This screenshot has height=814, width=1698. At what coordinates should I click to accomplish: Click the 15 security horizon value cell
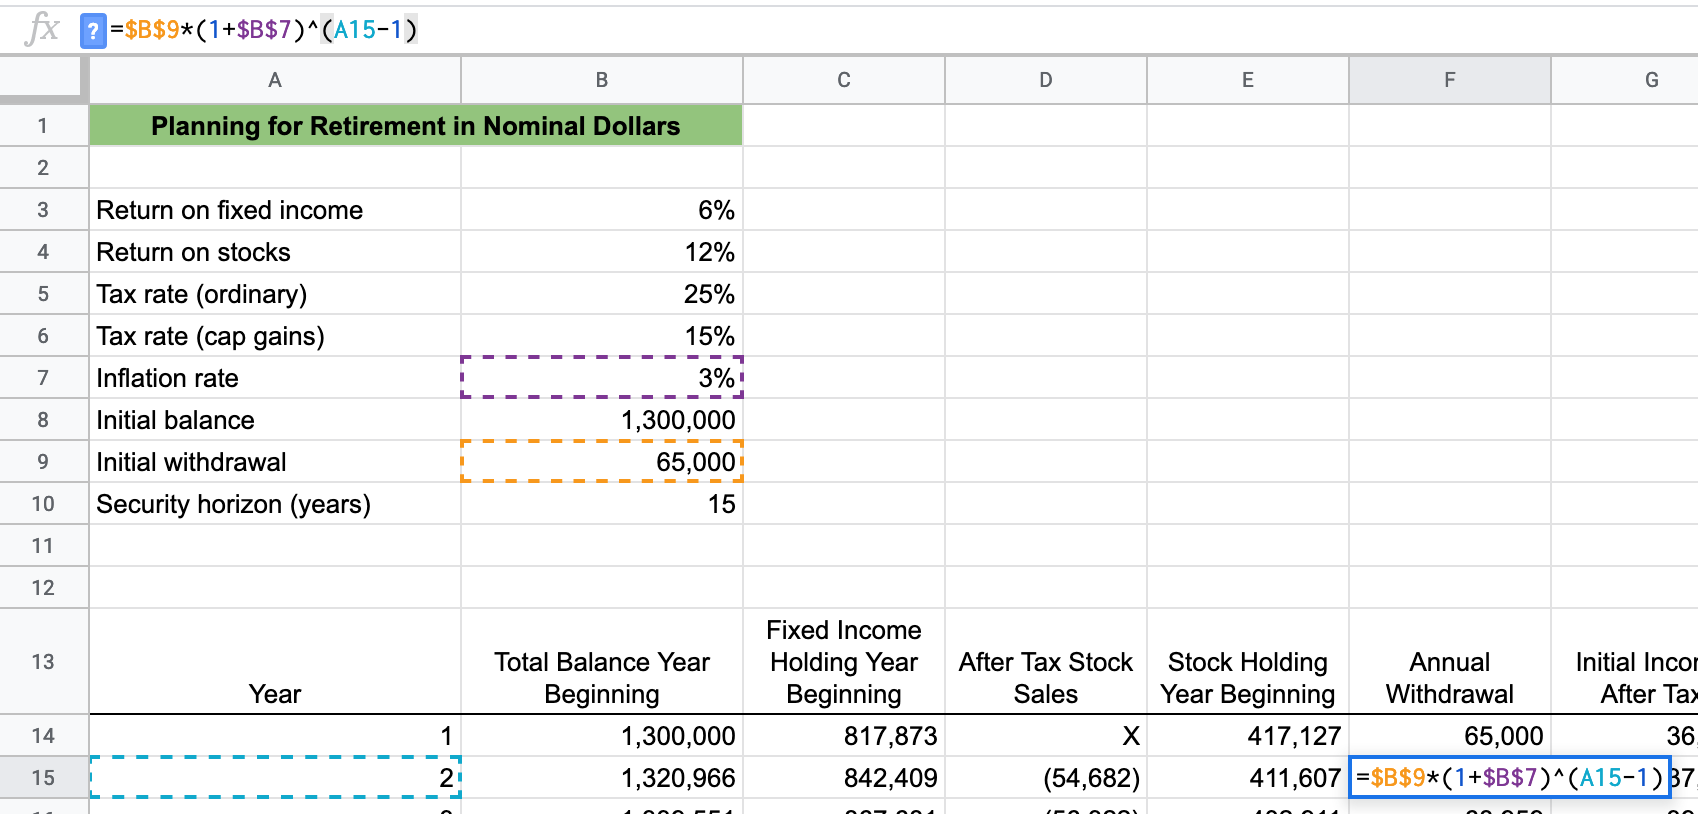tap(602, 504)
